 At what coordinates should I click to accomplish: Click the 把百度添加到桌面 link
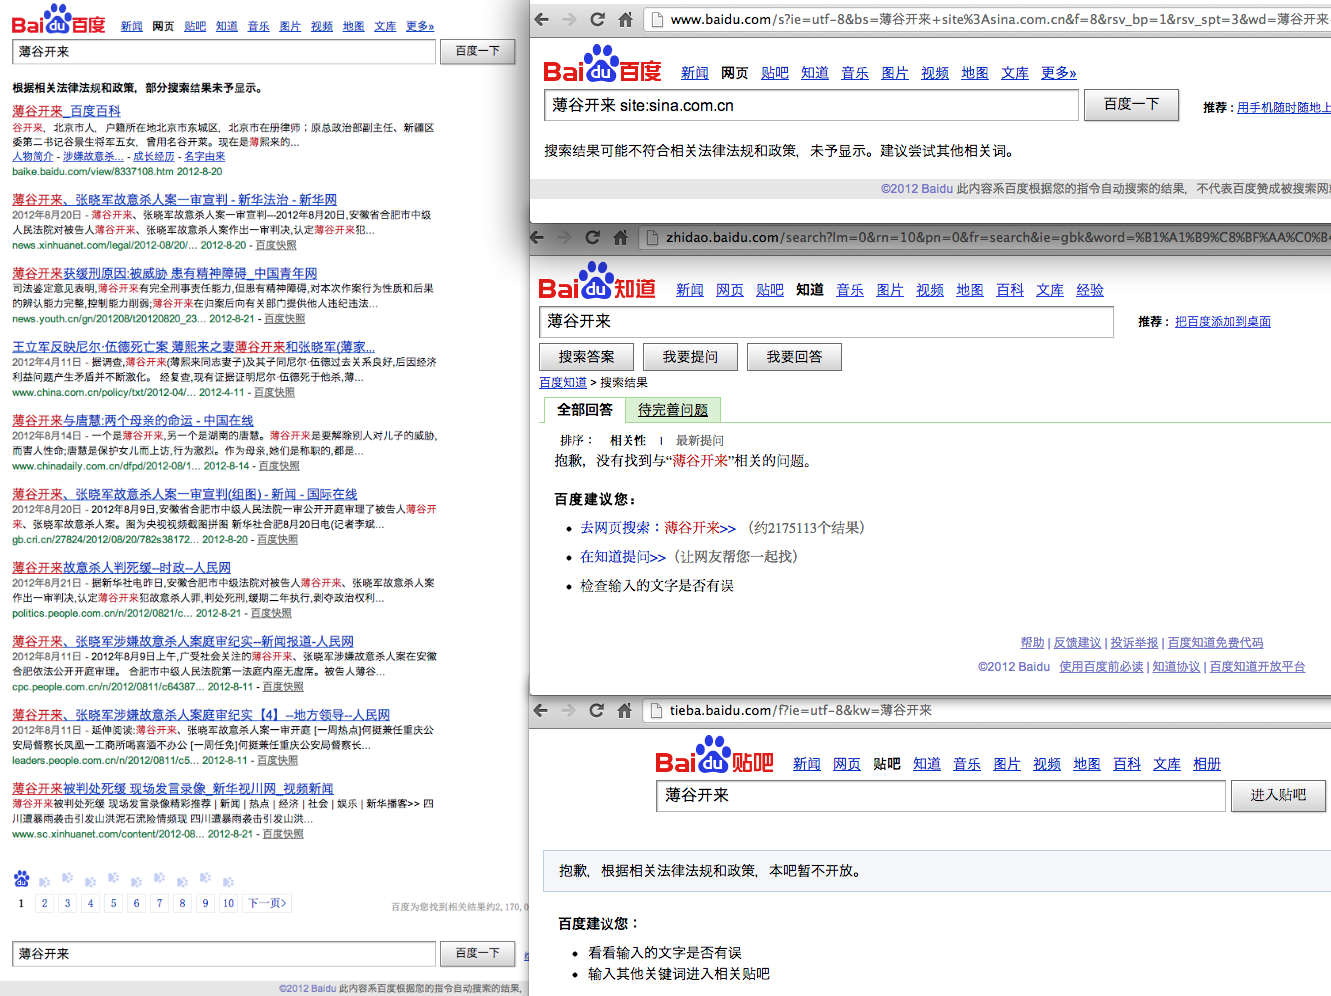(x=1223, y=322)
